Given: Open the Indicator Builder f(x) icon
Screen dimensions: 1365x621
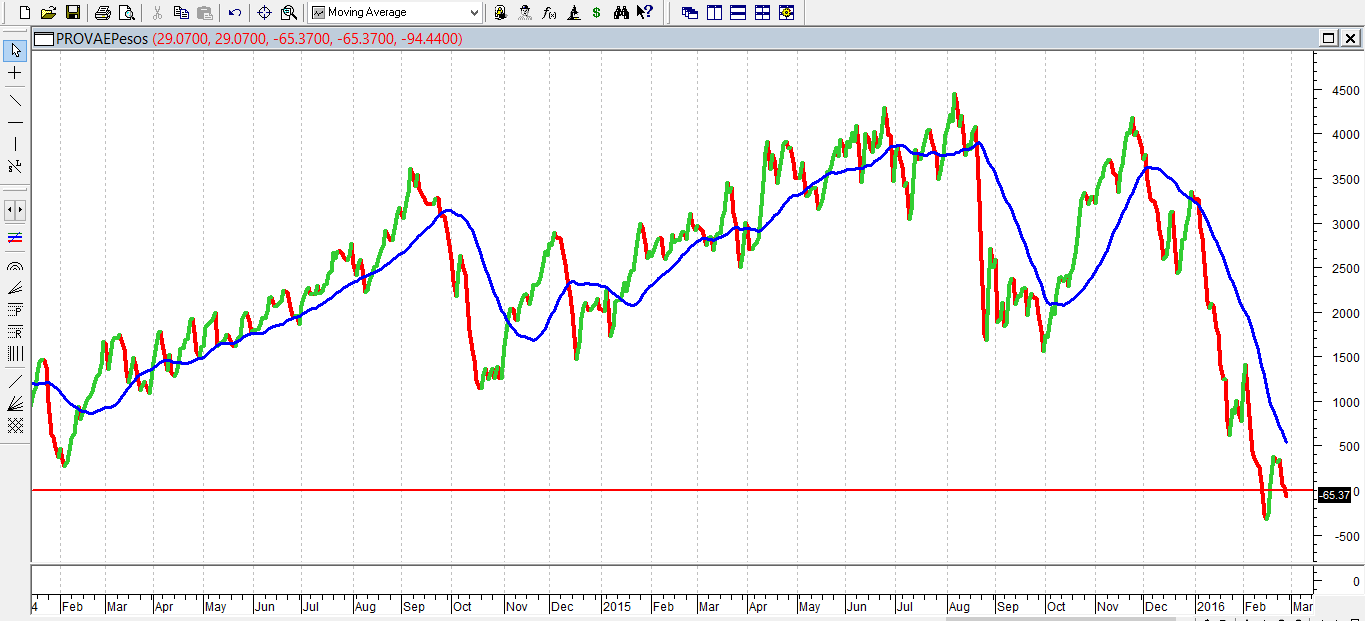Looking at the screenshot, I should click(x=549, y=13).
